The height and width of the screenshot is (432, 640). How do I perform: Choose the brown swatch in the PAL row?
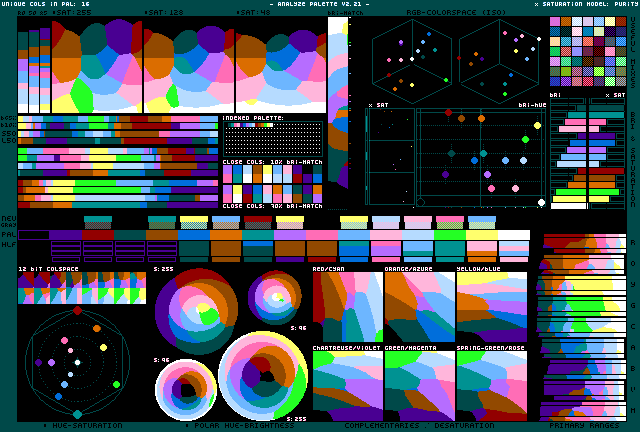point(162,235)
